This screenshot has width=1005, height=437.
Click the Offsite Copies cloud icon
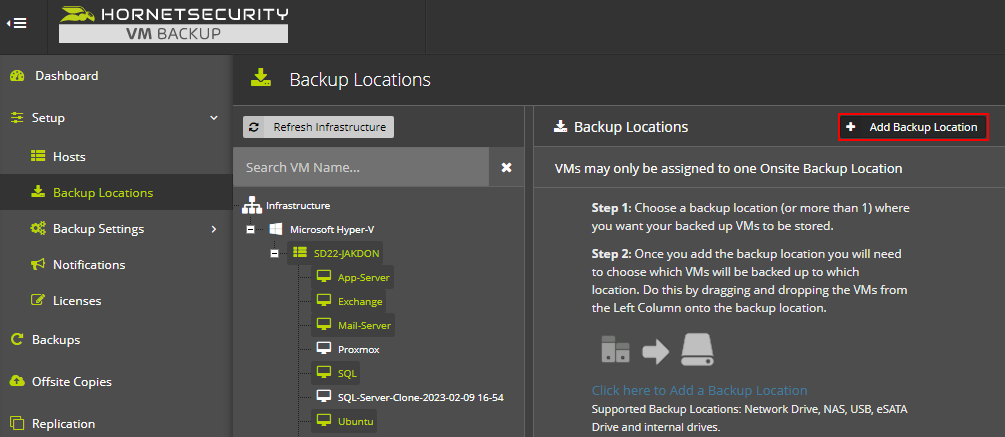pos(17,381)
